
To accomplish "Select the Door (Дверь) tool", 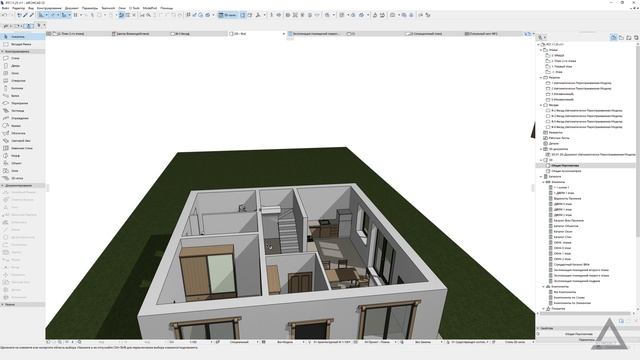I will pos(15,66).
